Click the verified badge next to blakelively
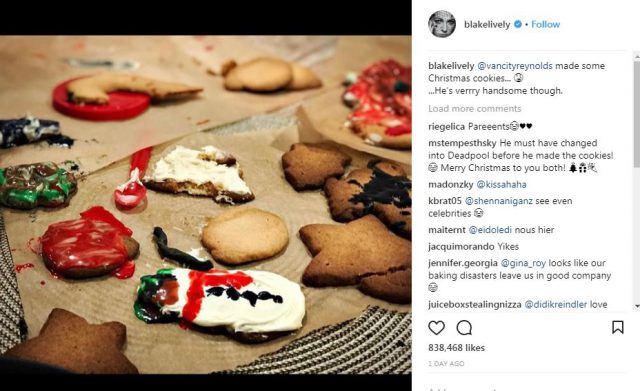Viewport: 640px width, 391px height. [x=518, y=24]
